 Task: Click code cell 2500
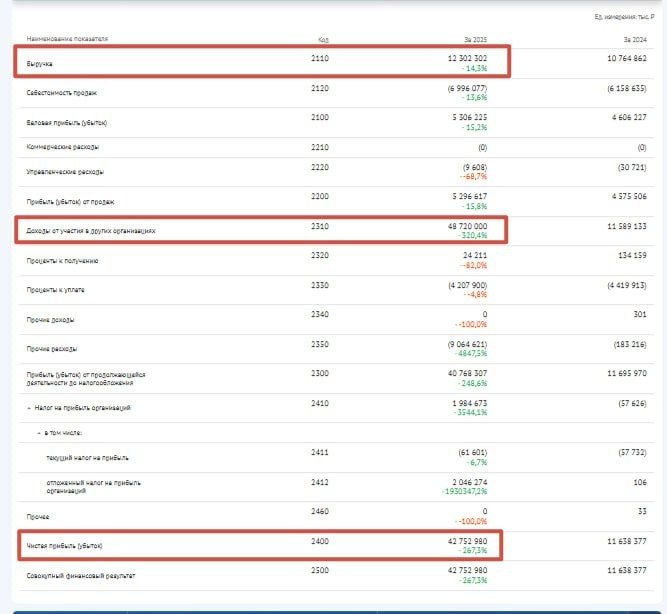point(320,570)
